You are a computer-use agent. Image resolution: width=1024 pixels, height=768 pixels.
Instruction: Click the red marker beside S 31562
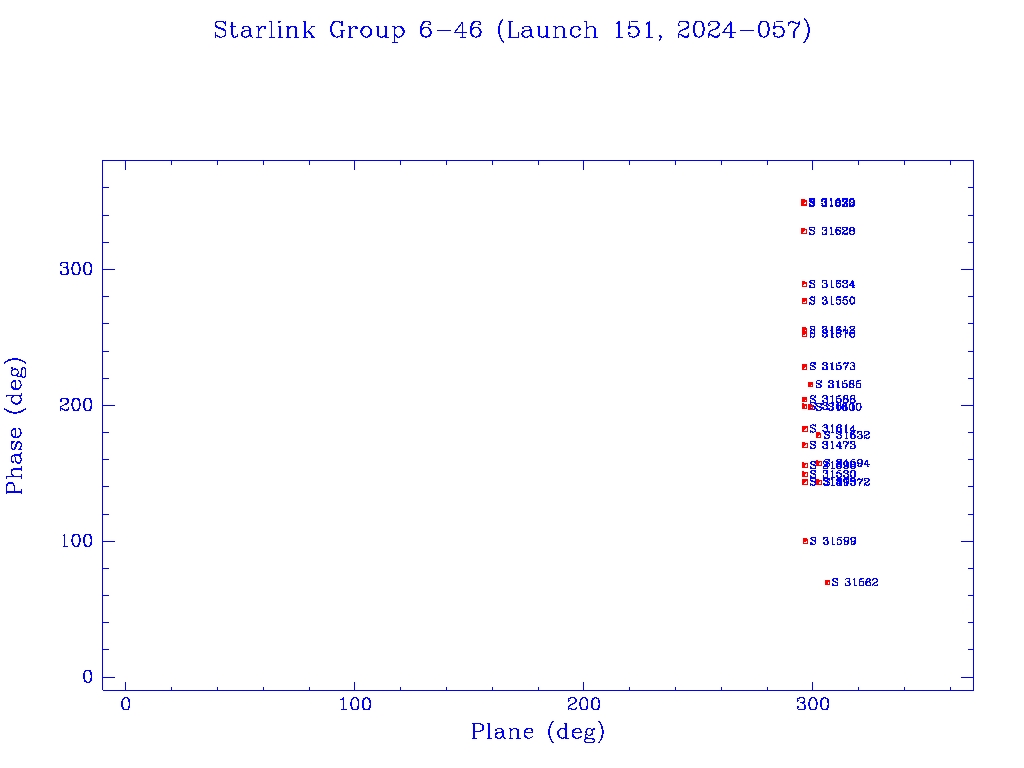827,583
